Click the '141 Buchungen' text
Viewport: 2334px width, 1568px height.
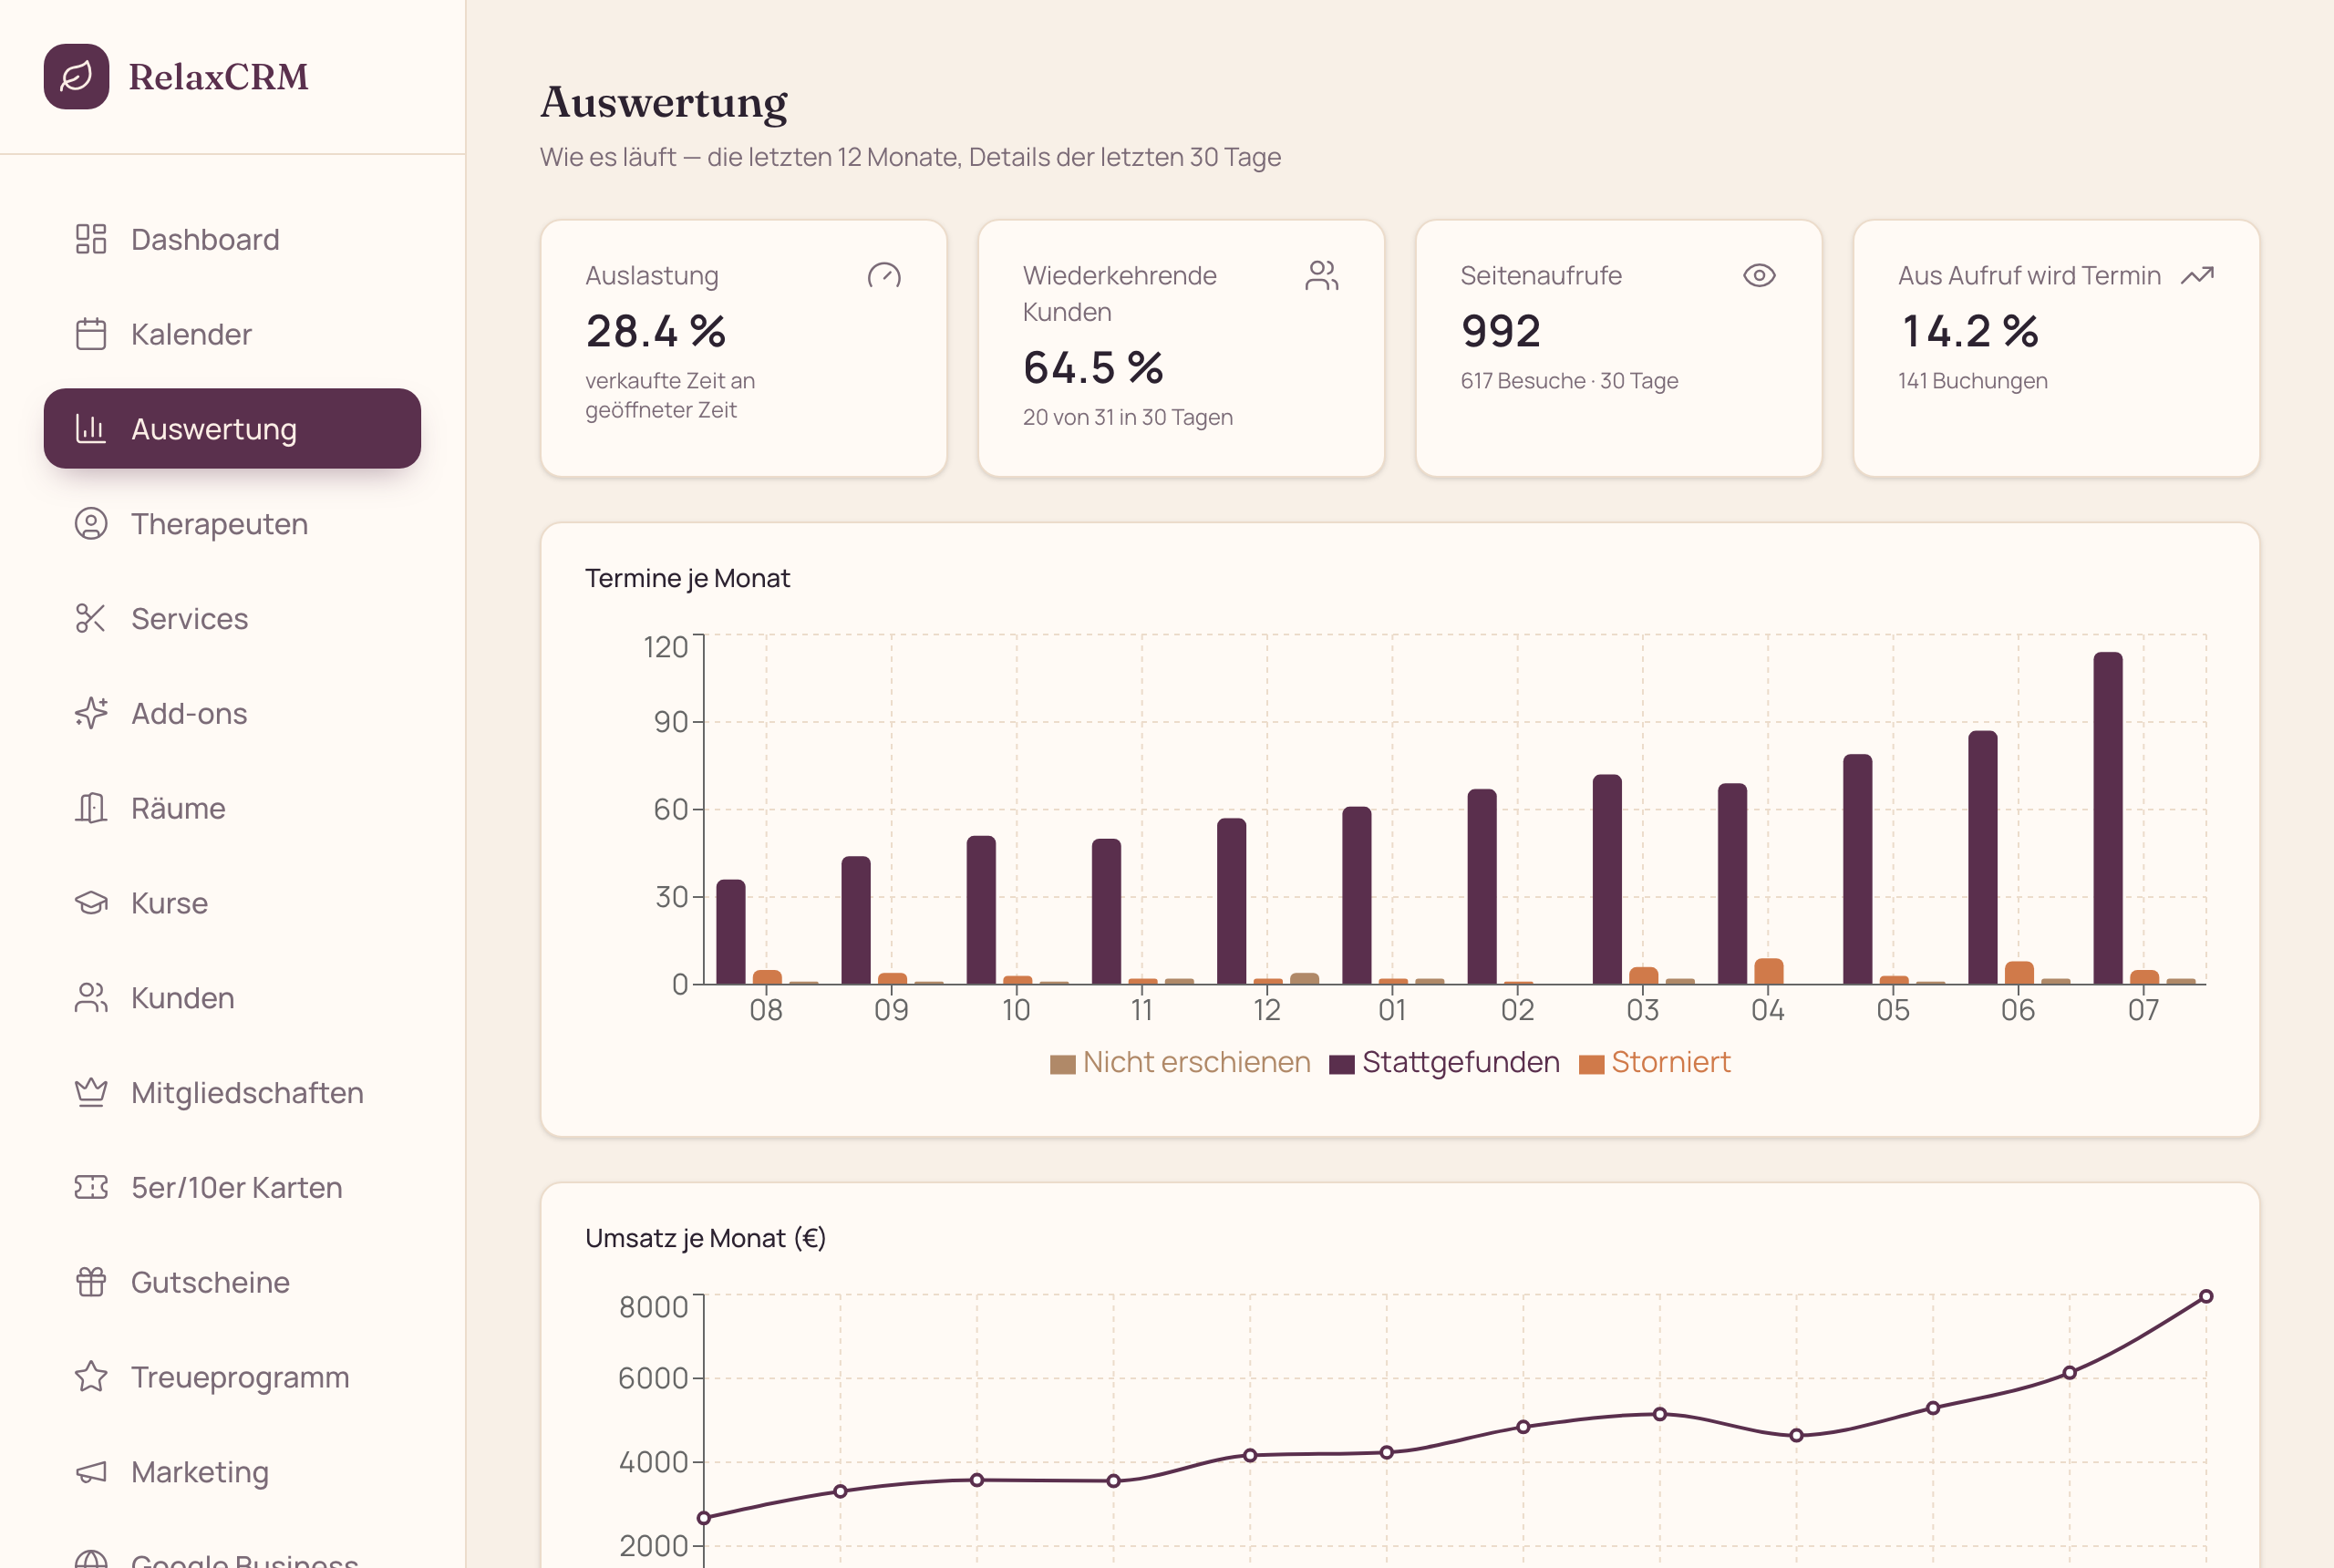[1973, 381]
